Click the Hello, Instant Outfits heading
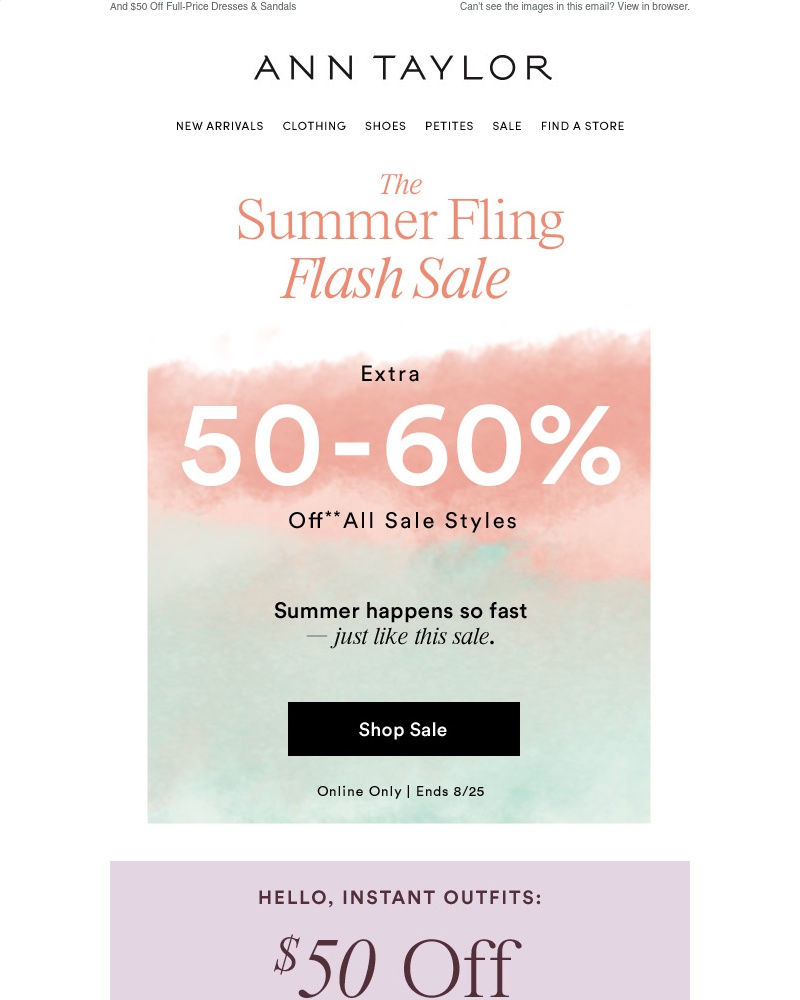Screen dimensions: 800x1000 400,897
